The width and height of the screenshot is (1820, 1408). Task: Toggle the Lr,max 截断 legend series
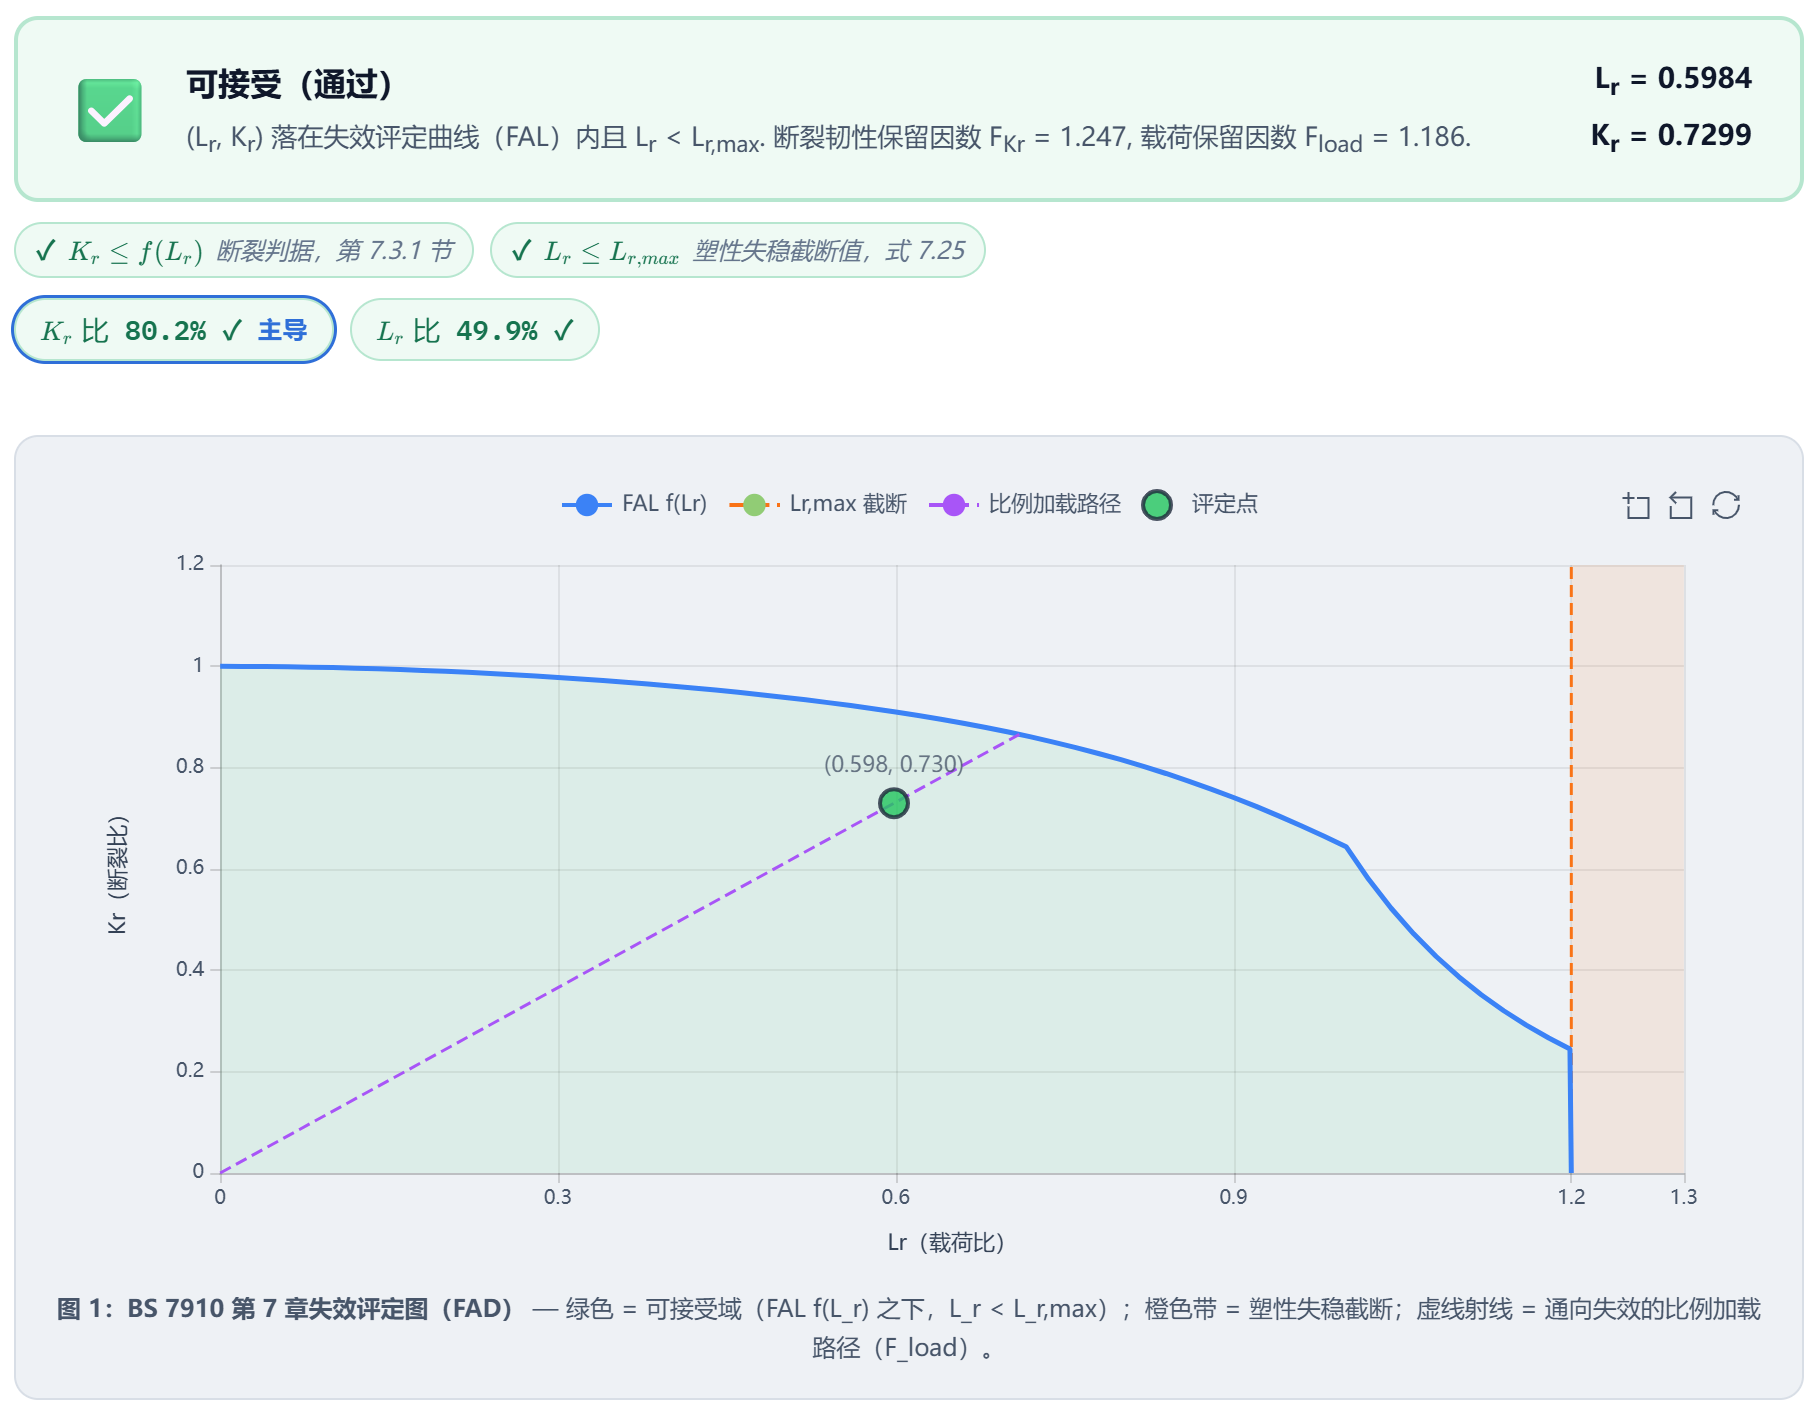tap(819, 504)
